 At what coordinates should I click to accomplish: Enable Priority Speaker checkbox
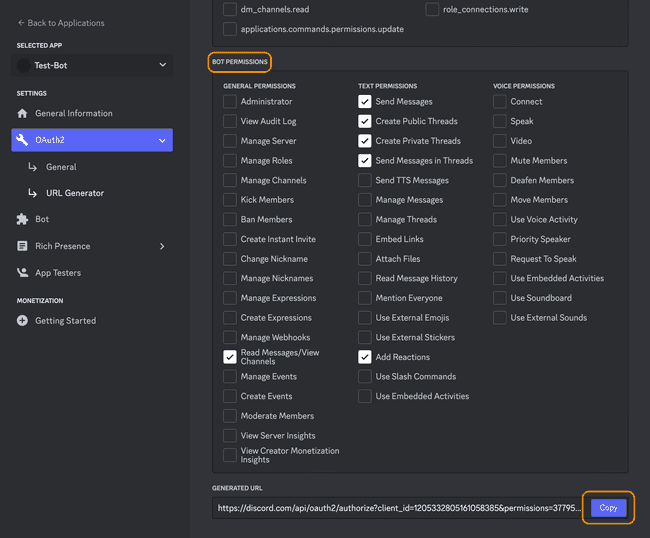pyautogui.click(x=500, y=239)
